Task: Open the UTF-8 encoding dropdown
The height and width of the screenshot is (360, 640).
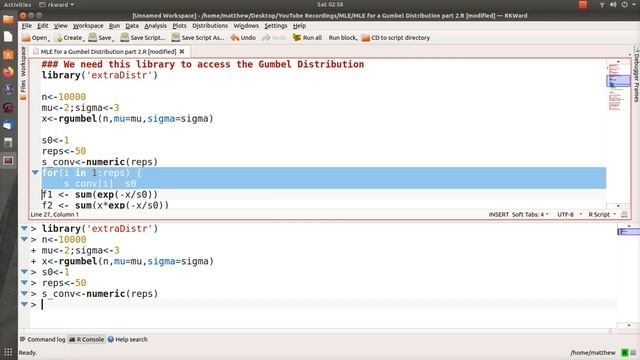Action: (x=569, y=214)
